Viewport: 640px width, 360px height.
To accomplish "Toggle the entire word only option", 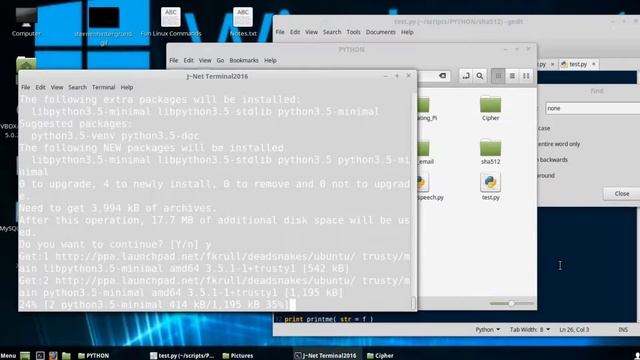I will click(558, 144).
